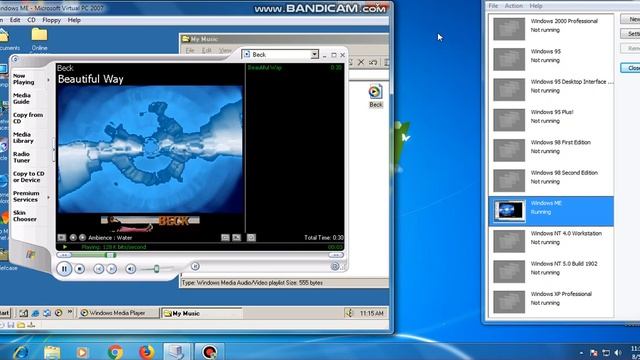
Task: Switch to Windows Media Player taskbar button
Action: pyautogui.click(x=118, y=313)
